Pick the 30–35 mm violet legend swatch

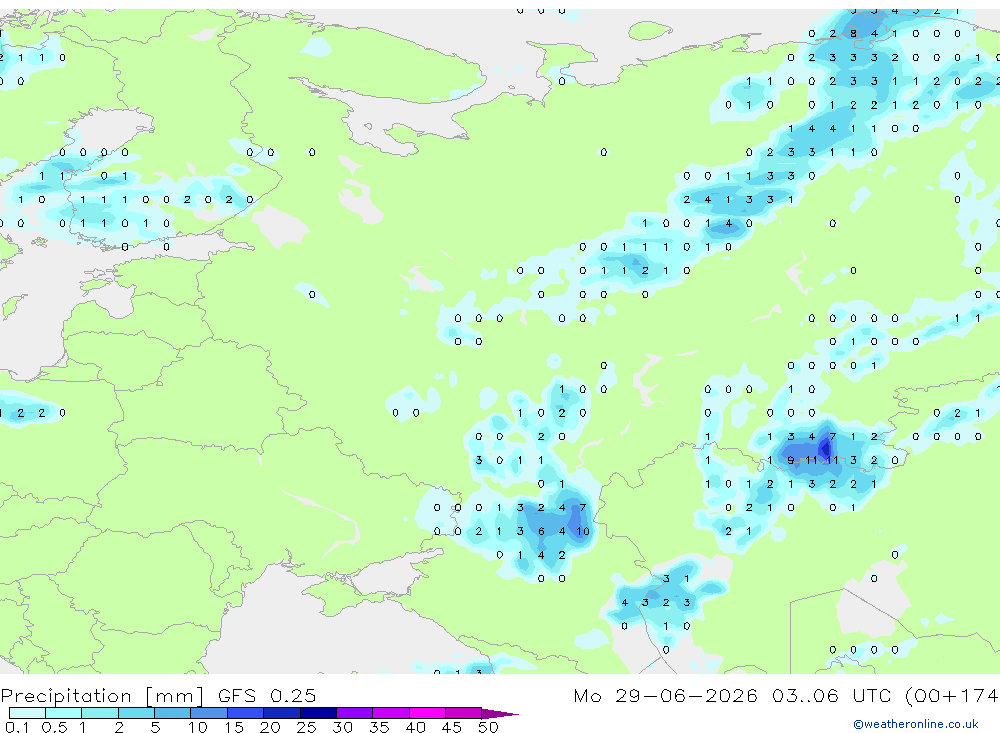coord(354,713)
